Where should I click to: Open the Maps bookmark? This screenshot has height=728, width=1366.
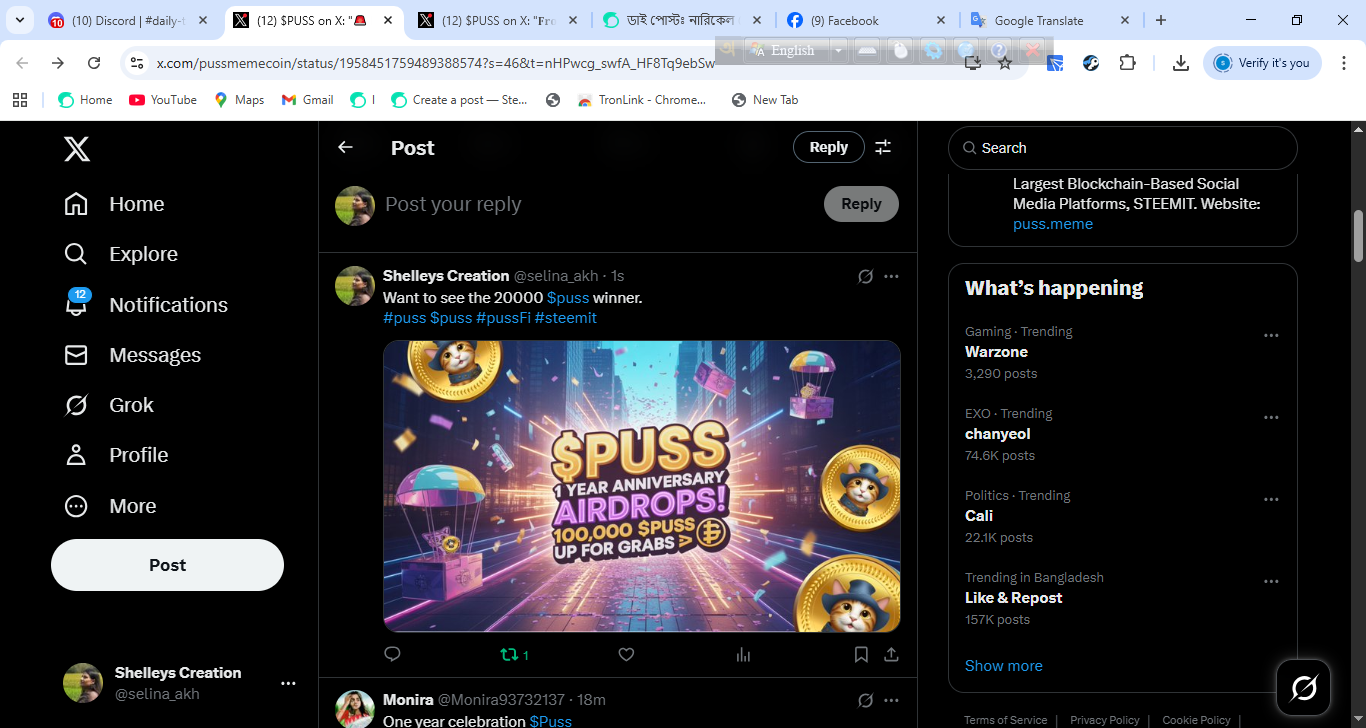[x=239, y=100]
